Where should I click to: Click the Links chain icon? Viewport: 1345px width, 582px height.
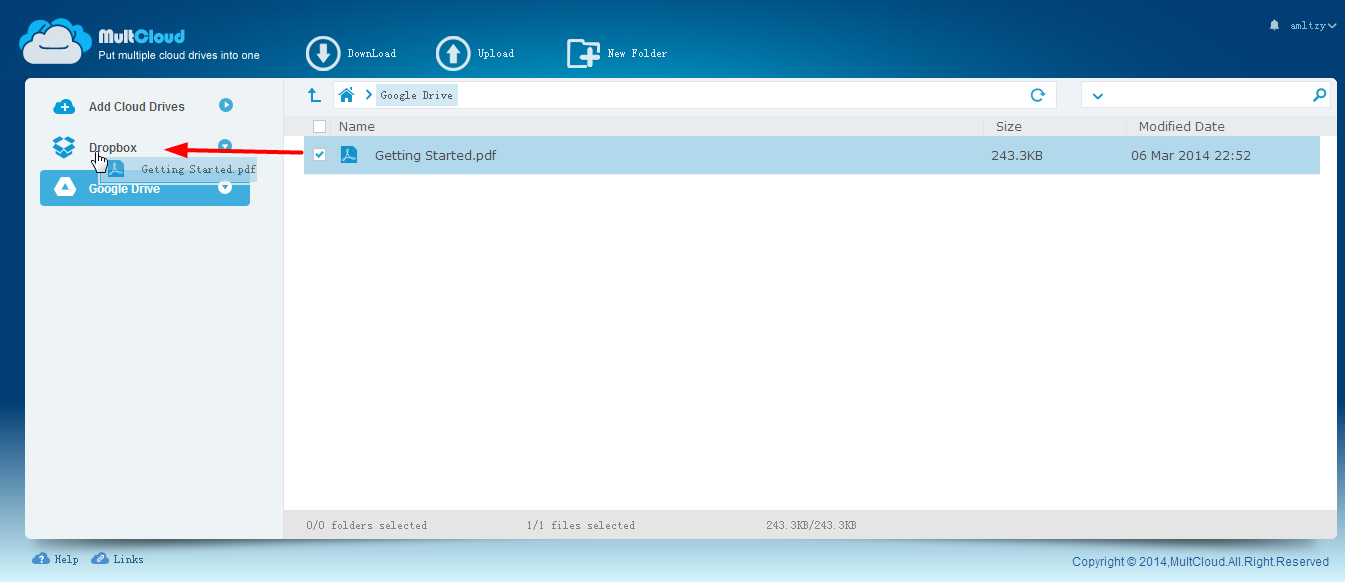pyautogui.click(x=100, y=559)
